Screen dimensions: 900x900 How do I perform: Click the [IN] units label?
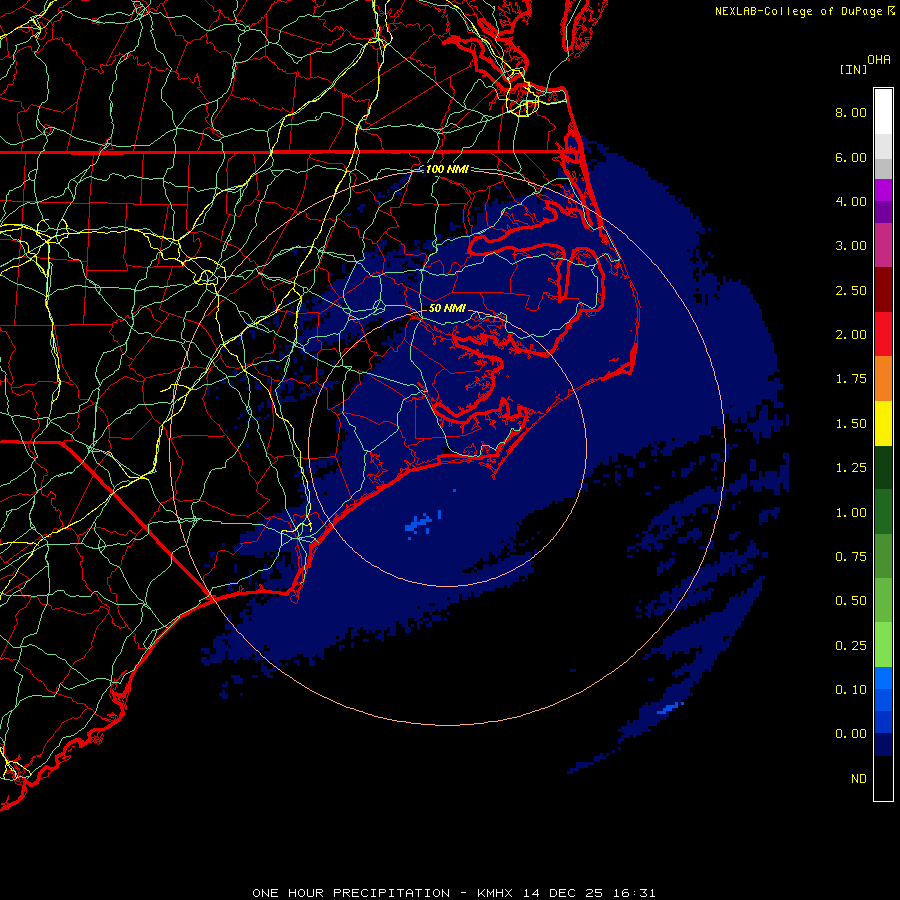tap(853, 69)
